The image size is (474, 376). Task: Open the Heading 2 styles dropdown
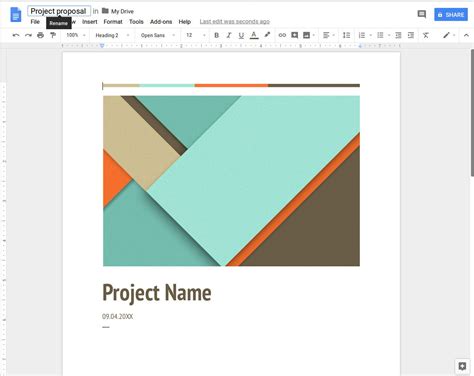pyautogui.click(x=112, y=35)
